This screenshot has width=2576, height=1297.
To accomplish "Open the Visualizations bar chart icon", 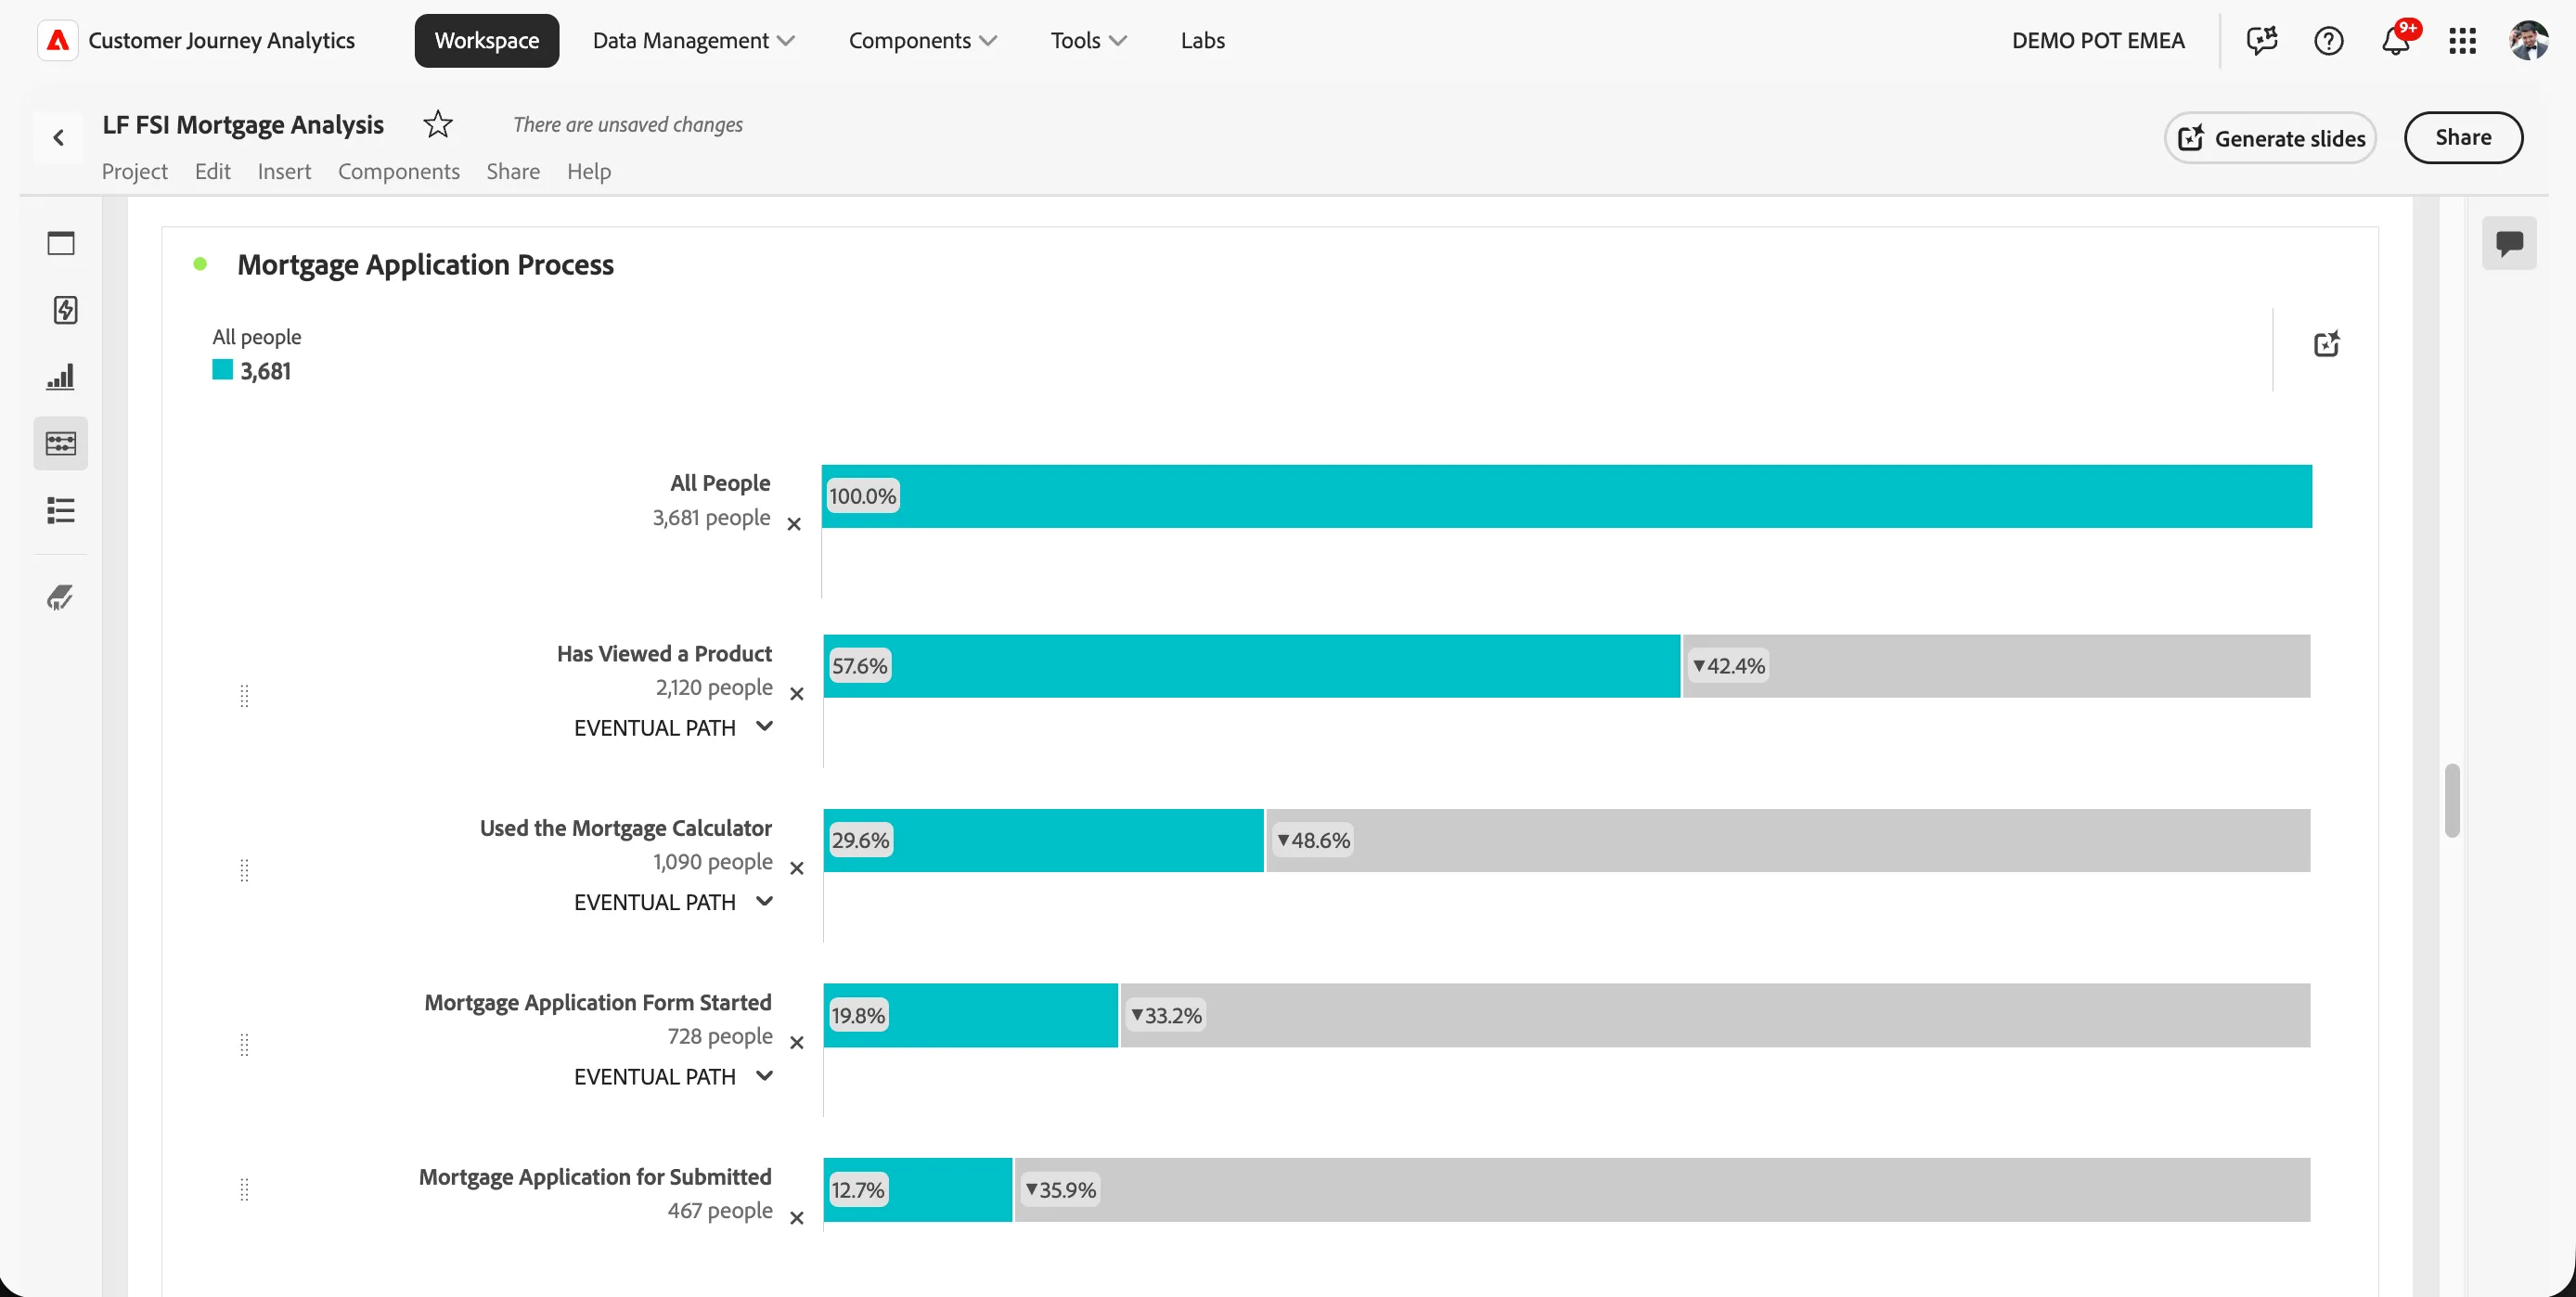I will coord(61,377).
